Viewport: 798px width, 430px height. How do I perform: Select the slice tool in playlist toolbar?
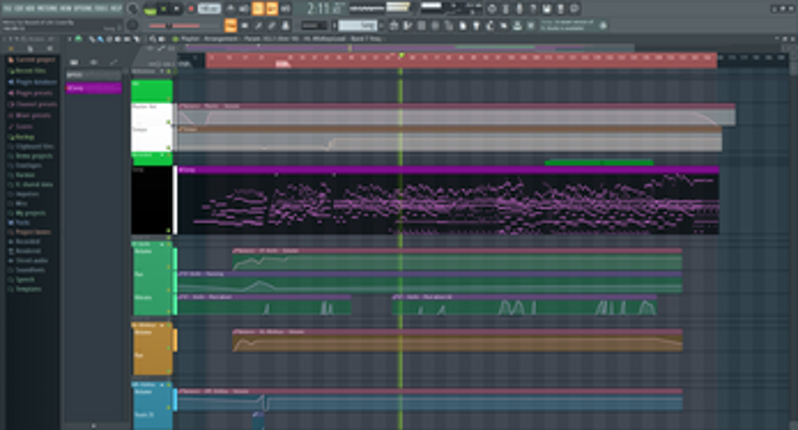coord(135,39)
